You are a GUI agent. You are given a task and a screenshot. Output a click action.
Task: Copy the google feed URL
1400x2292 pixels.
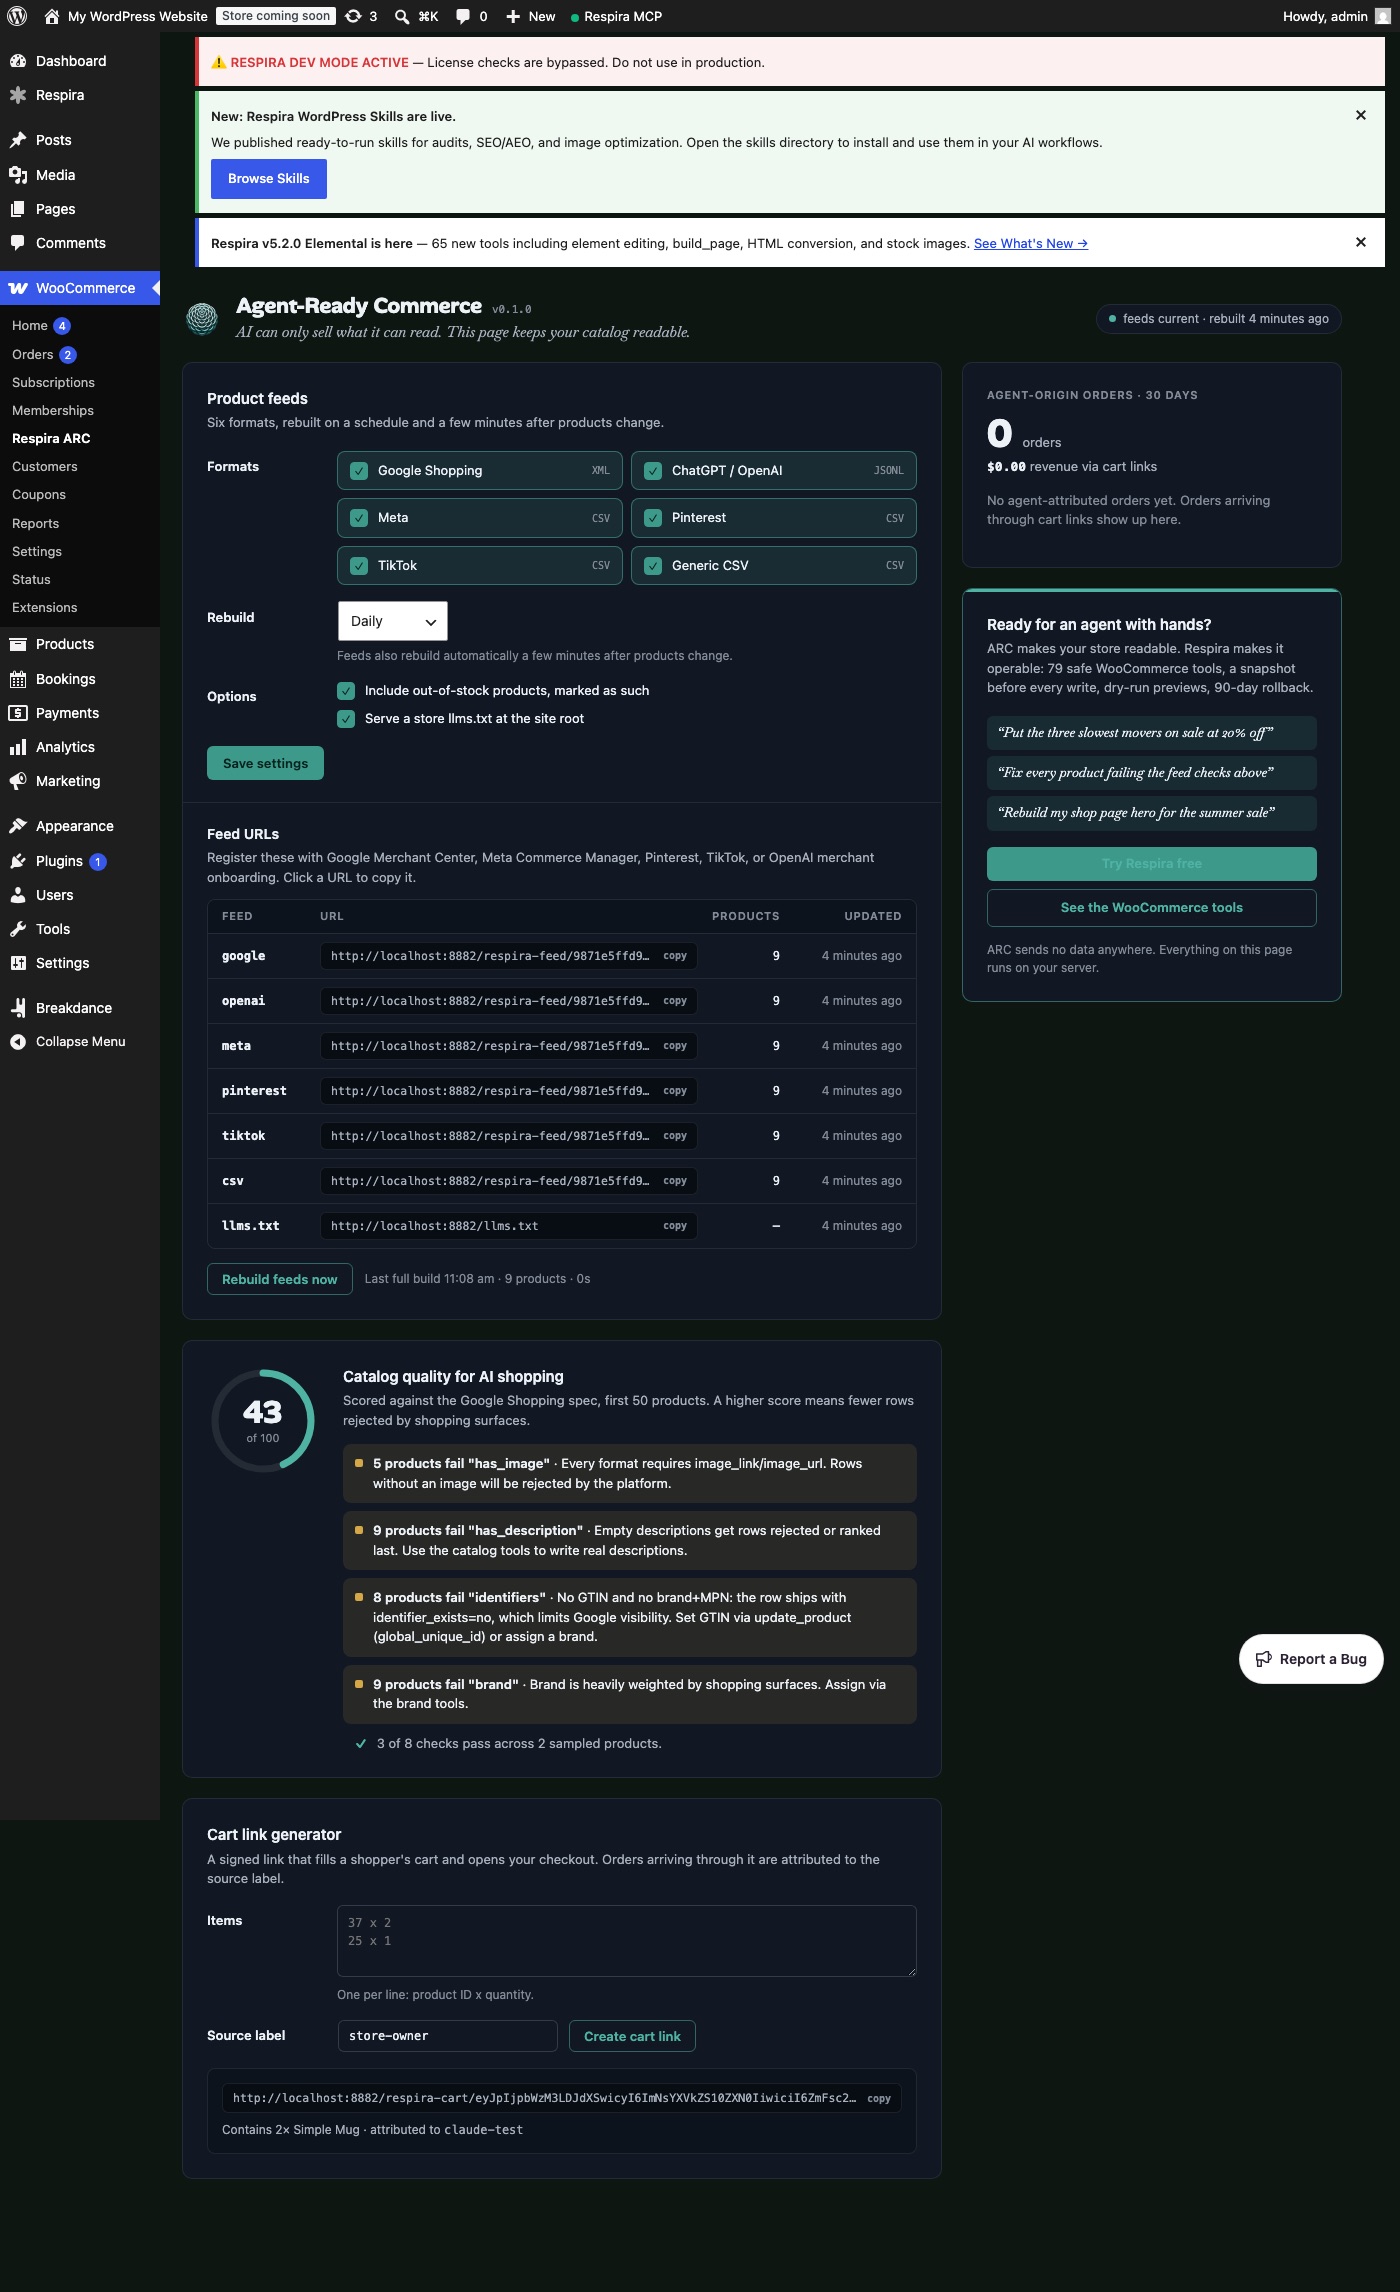675,956
